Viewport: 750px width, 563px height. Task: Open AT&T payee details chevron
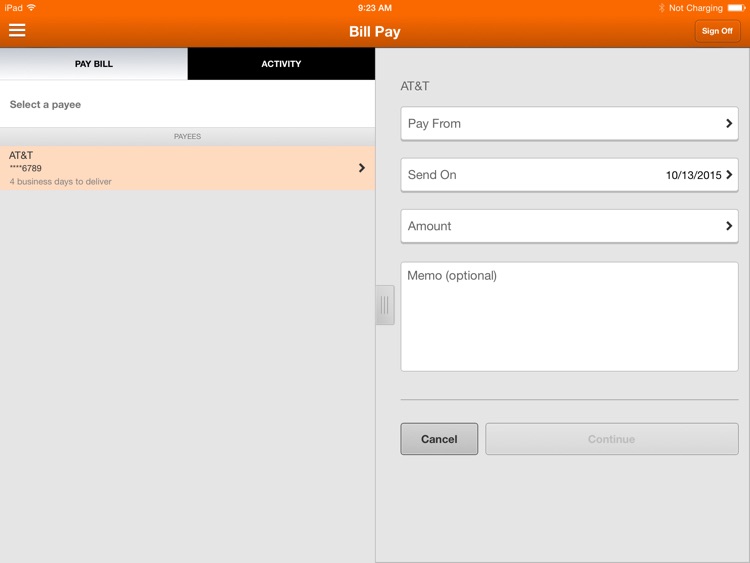(362, 168)
